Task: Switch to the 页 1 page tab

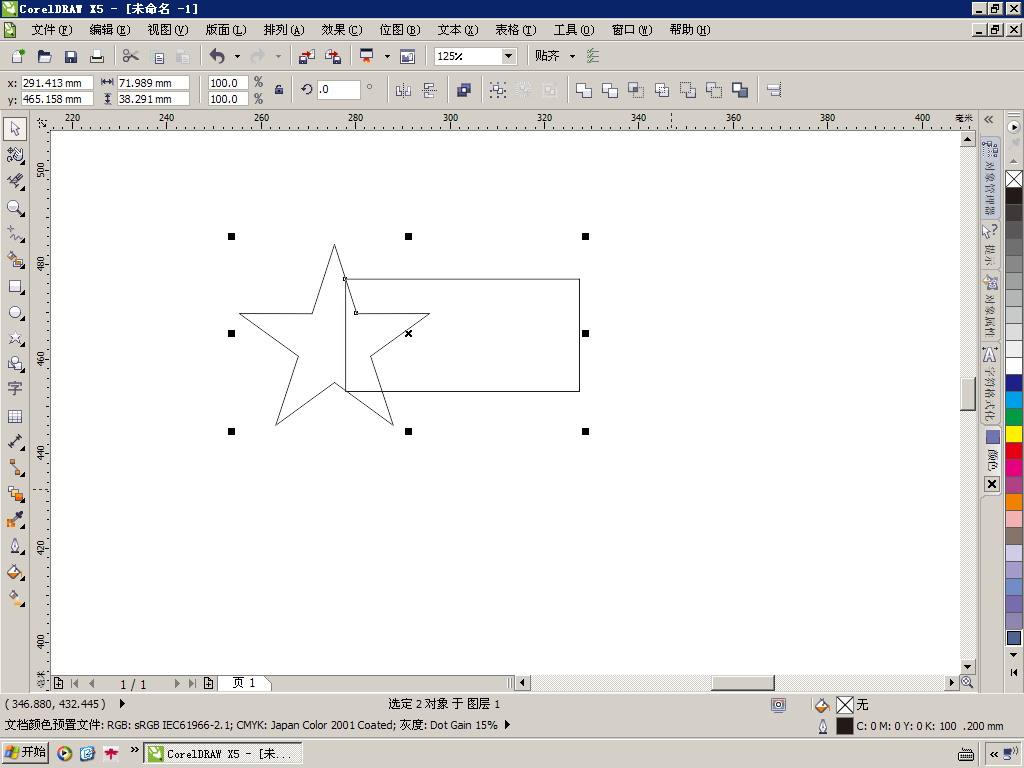Action: (x=245, y=683)
